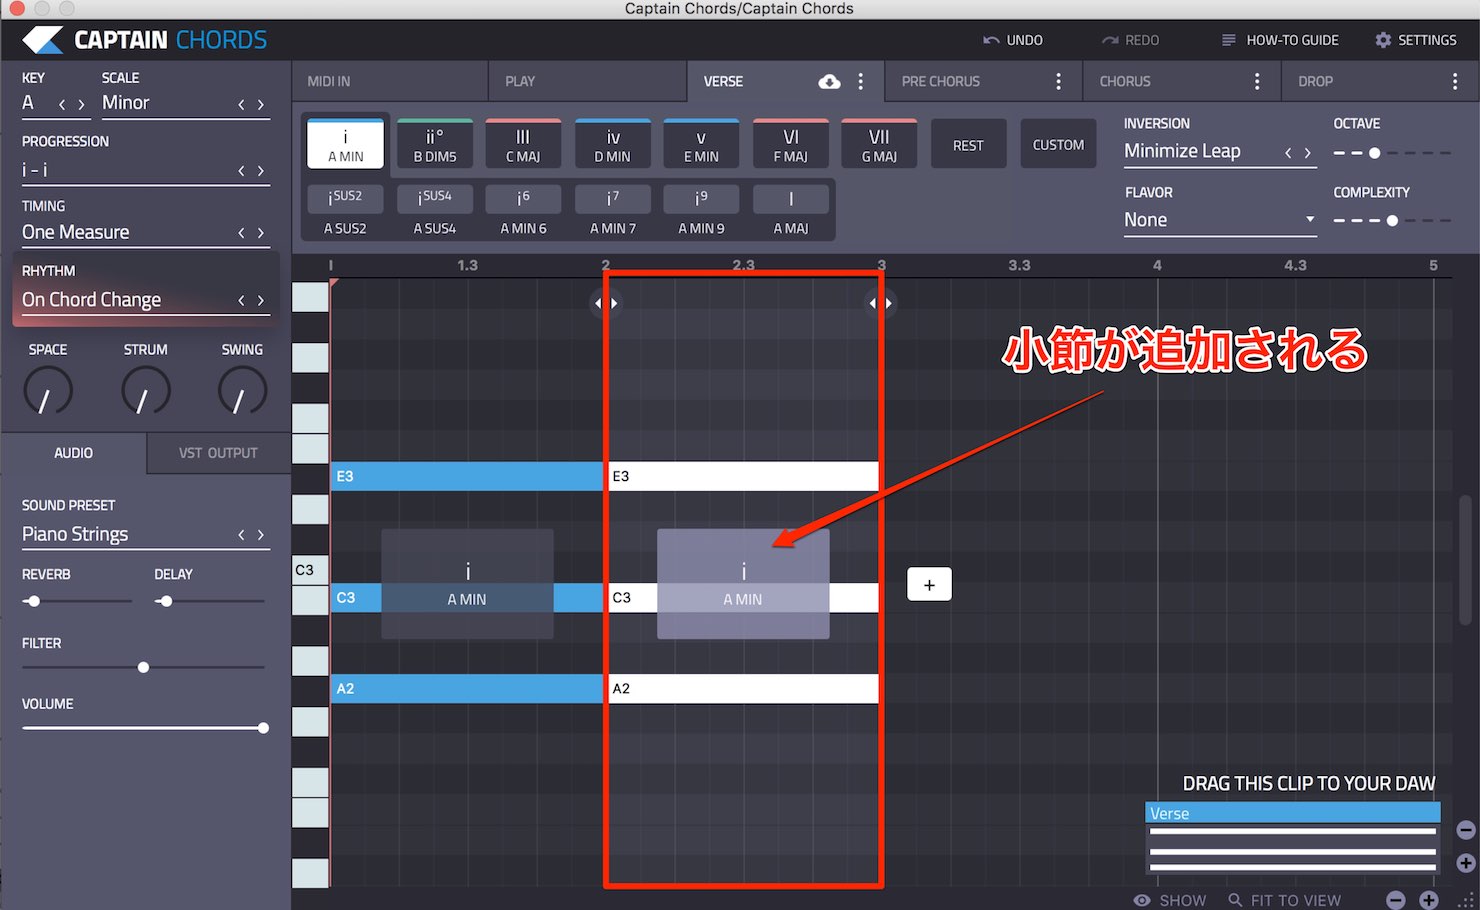This screenshot has height=910, width=1480.
Task: Open the How-To Guide
Action: click(x=1280, y=40)
